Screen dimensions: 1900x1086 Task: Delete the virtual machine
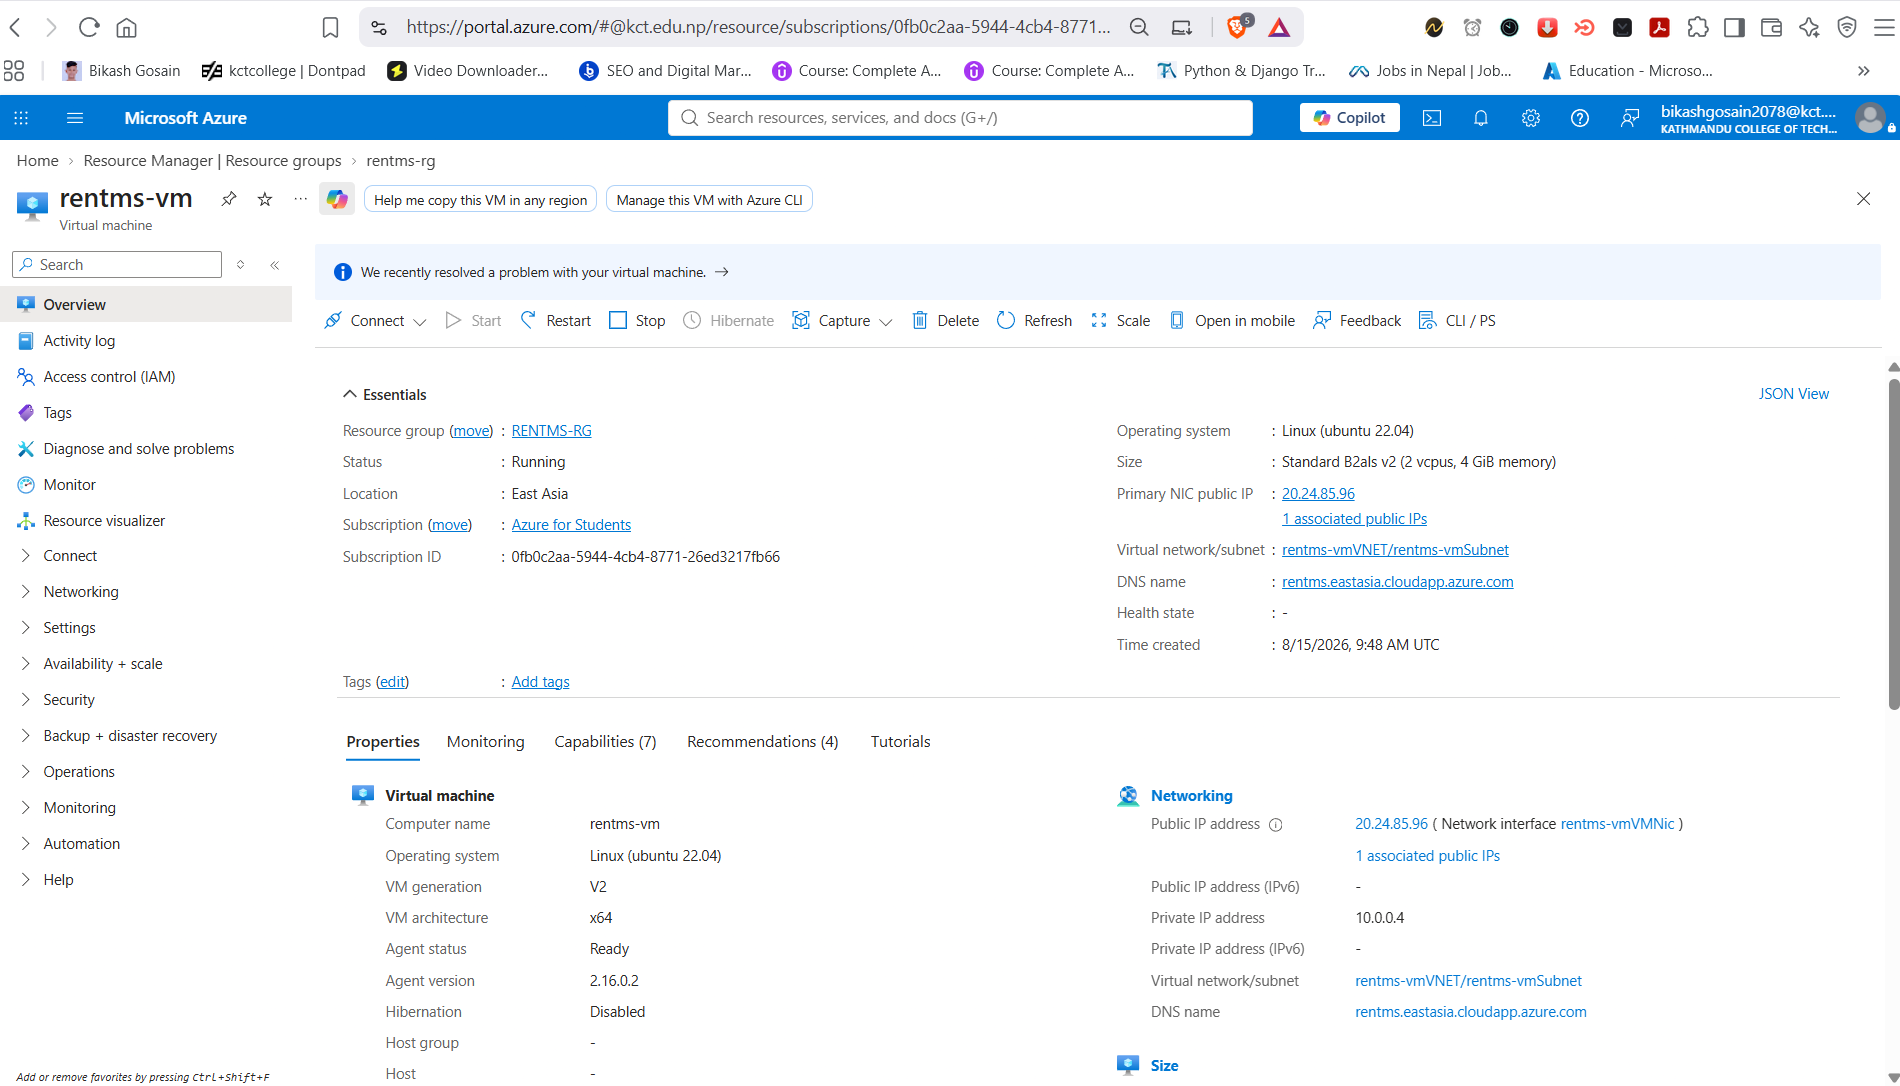click(945, 321)
